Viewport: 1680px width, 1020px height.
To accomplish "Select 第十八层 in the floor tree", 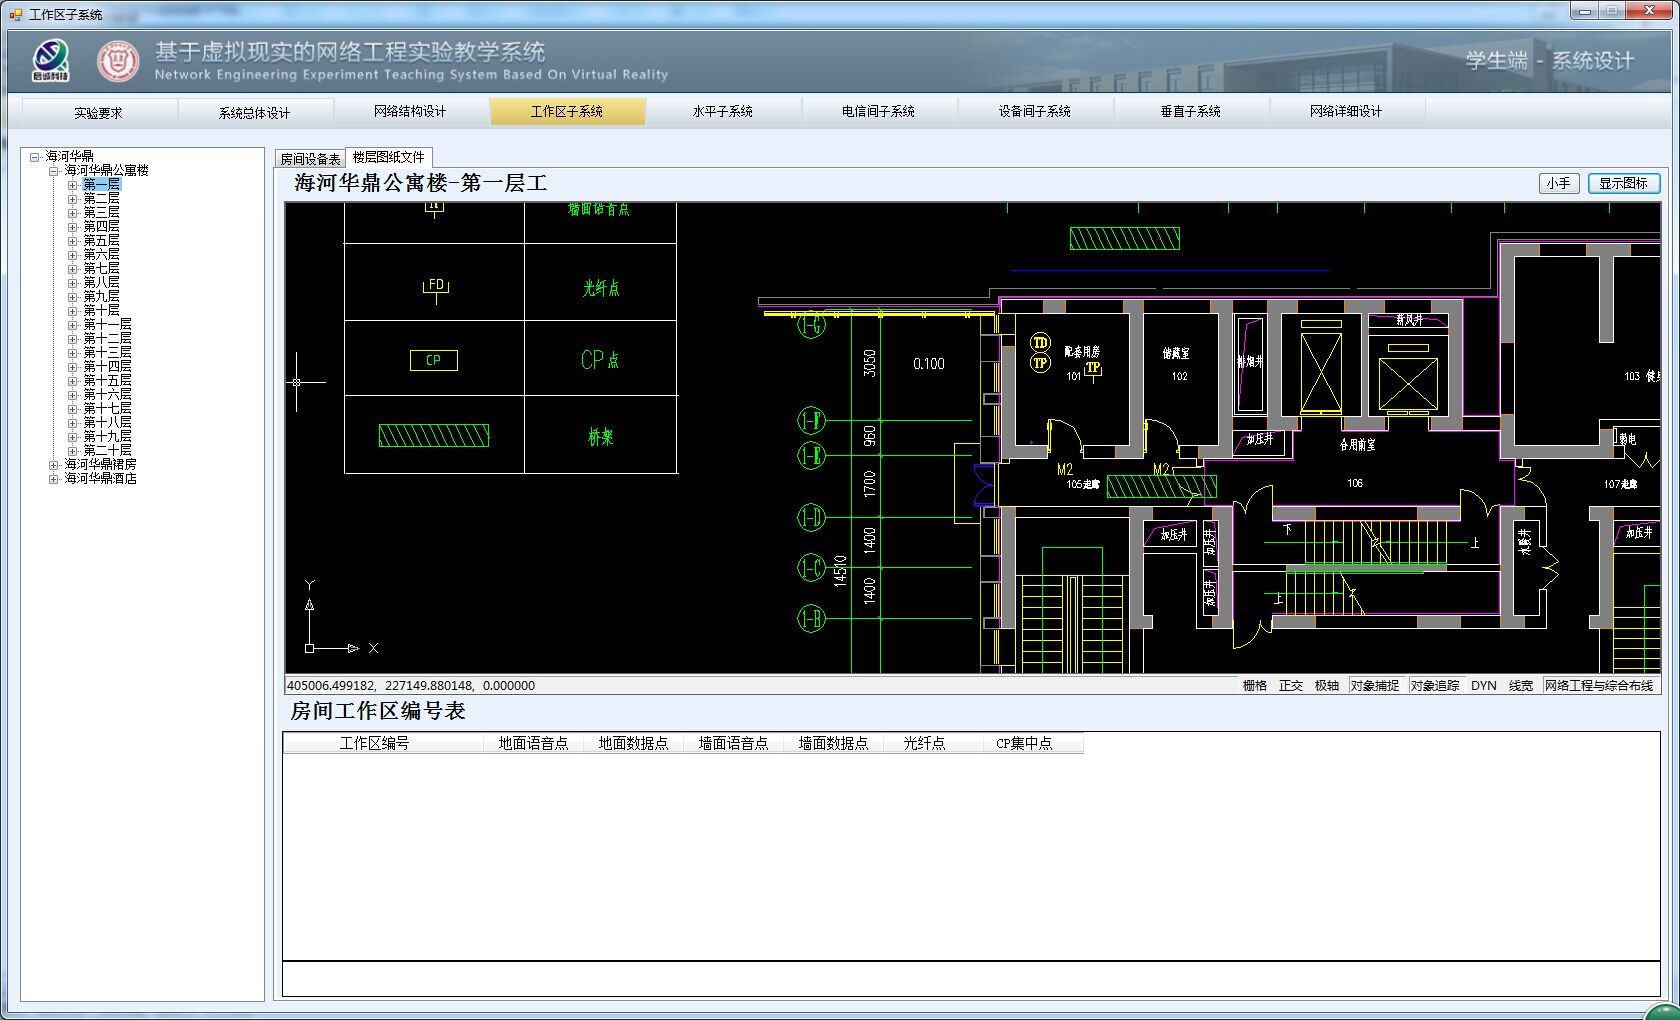I will tap(108, 423).
